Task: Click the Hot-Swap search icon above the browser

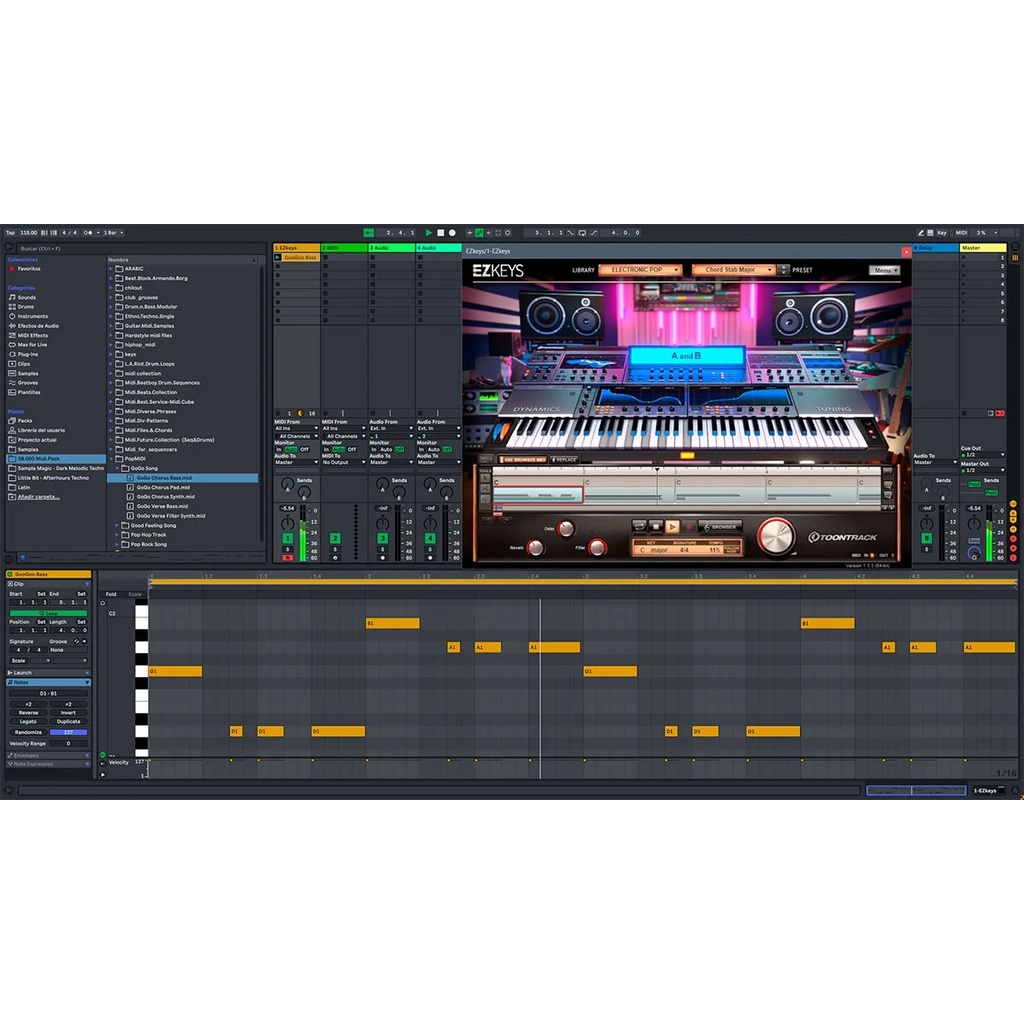Action: pos(10,247)
